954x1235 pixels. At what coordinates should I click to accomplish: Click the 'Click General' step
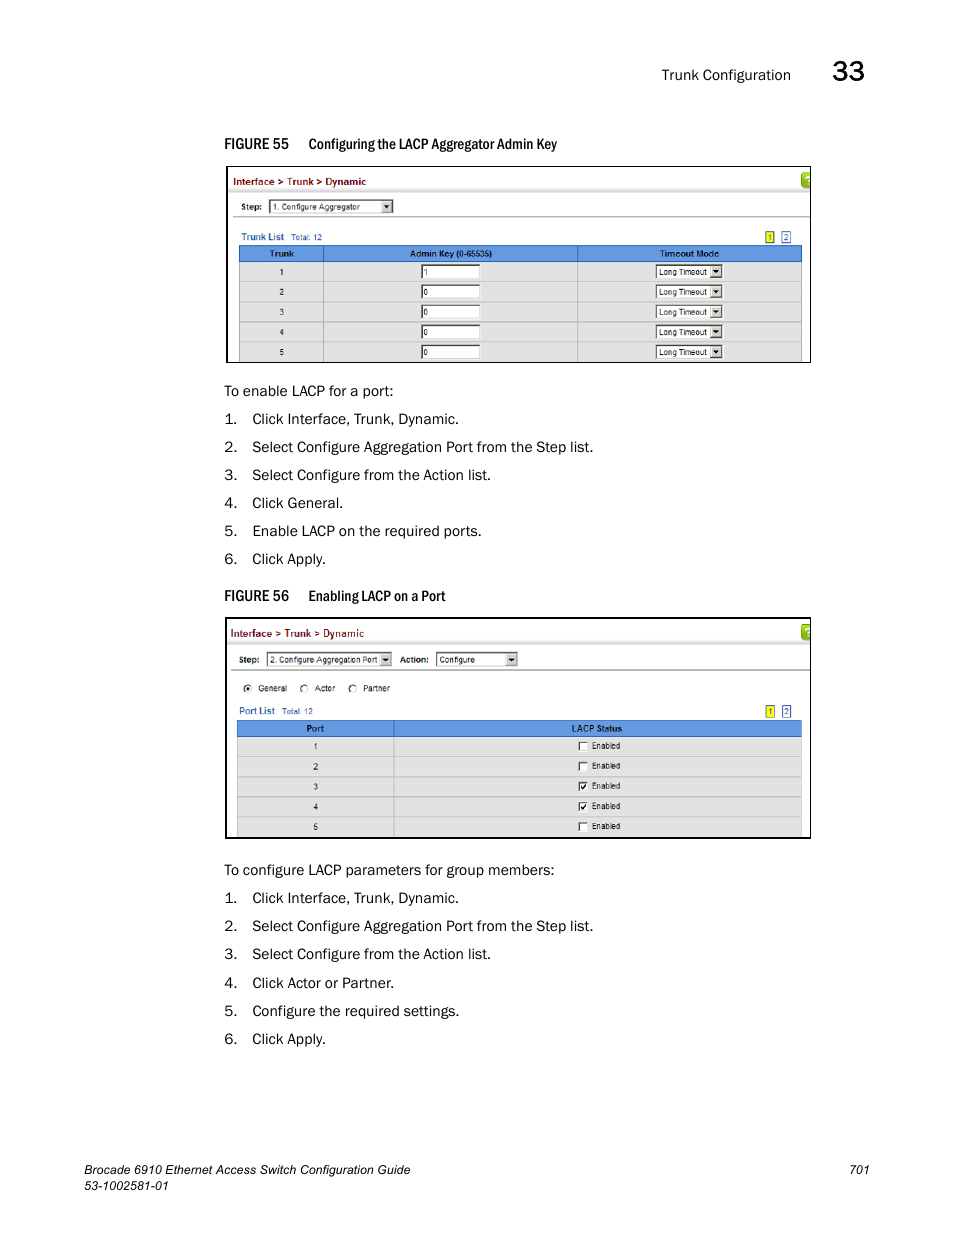[297, 503]
